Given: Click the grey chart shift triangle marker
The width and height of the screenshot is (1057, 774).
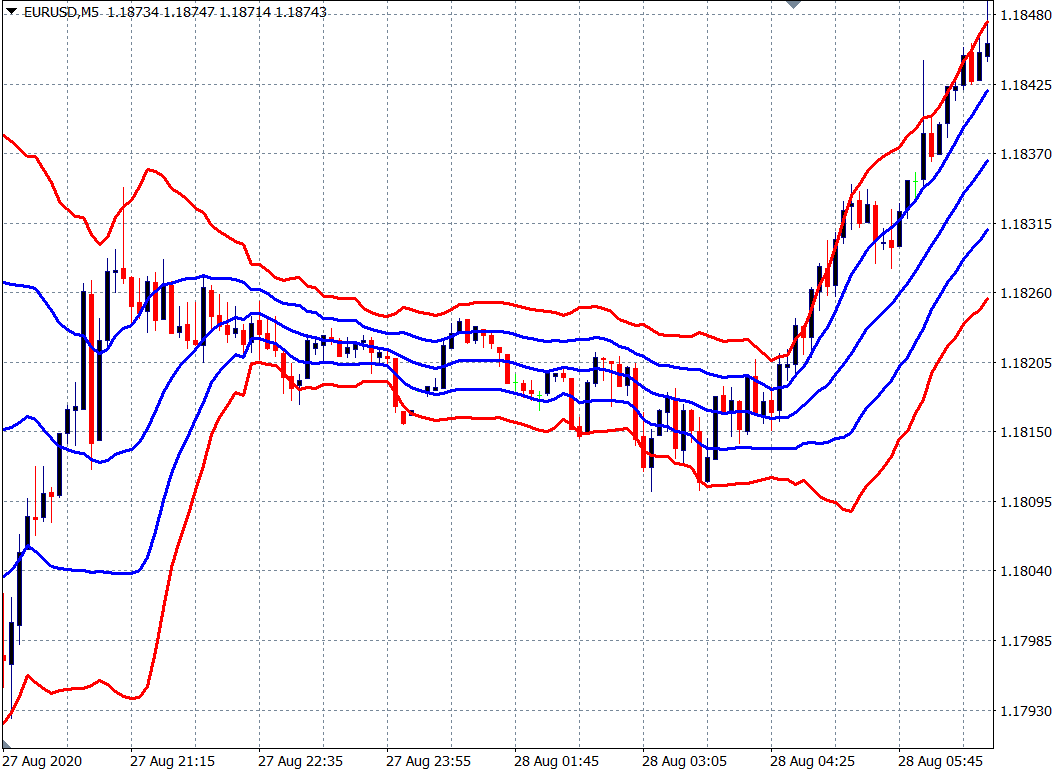Looking at the screenshot, I should (x=794, y=5).
